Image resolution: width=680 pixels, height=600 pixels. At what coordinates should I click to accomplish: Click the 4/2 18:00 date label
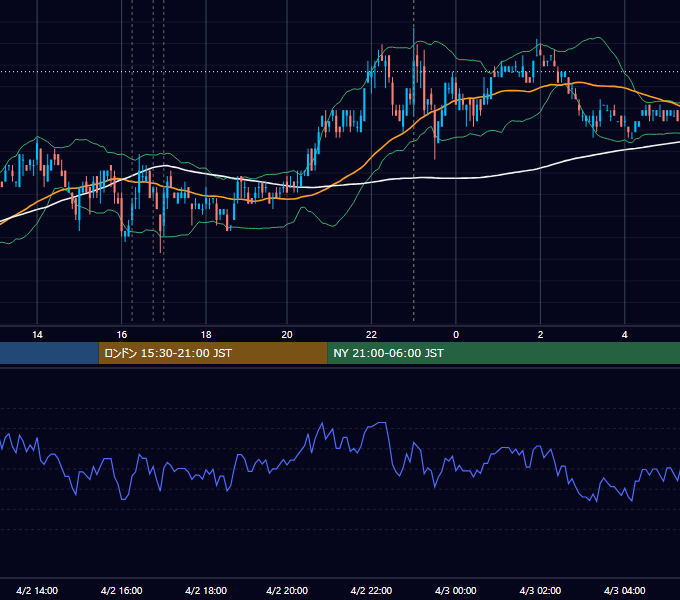(x=206, y=590)
